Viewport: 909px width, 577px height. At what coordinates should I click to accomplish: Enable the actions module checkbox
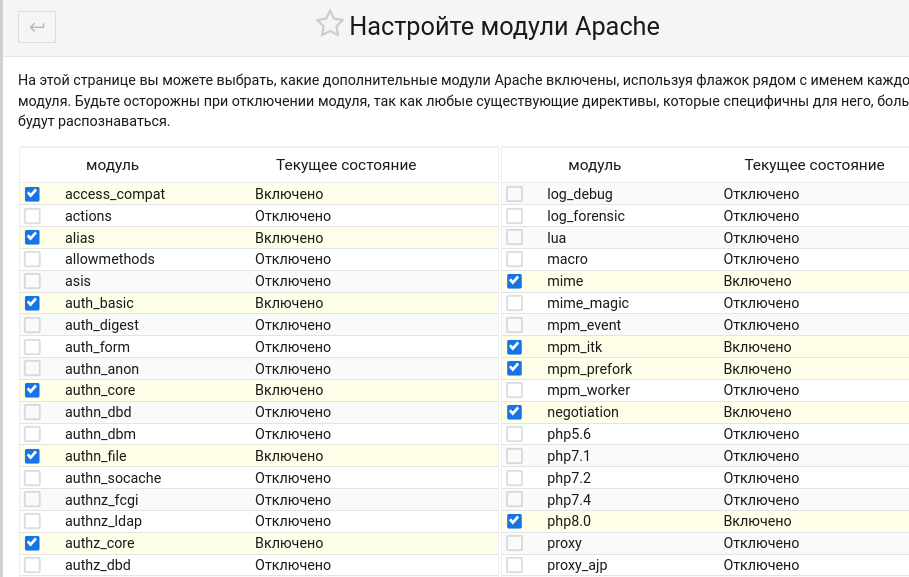[x=33, y=216]
